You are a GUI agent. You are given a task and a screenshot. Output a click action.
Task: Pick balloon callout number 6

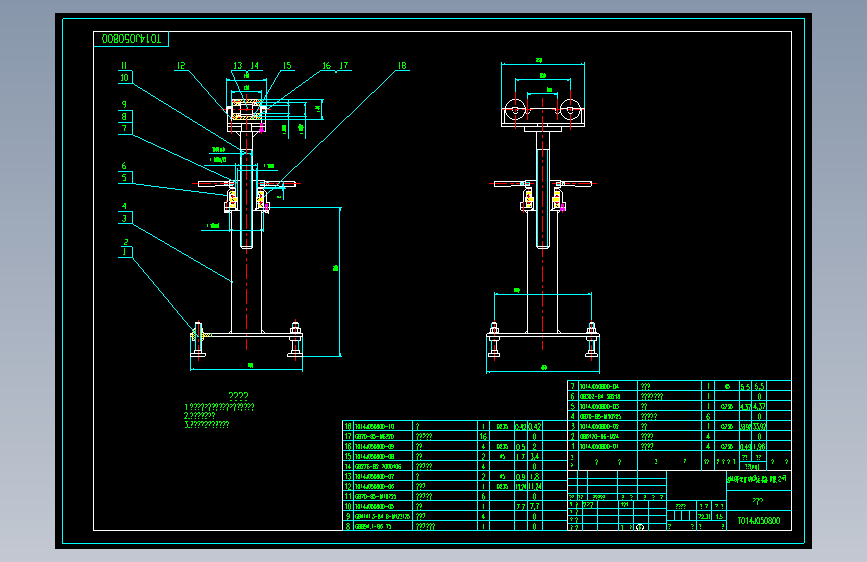pos(124,165)
